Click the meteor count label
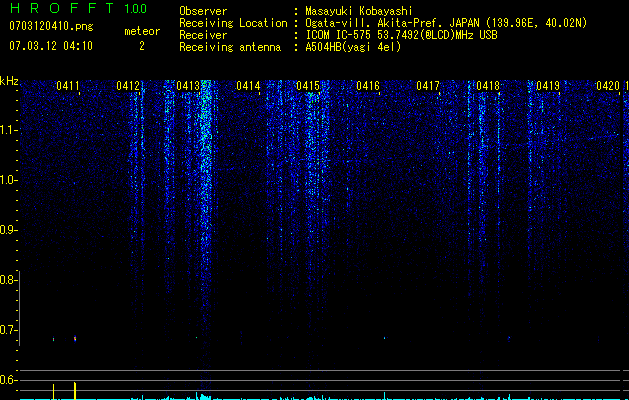 (142, 31)
